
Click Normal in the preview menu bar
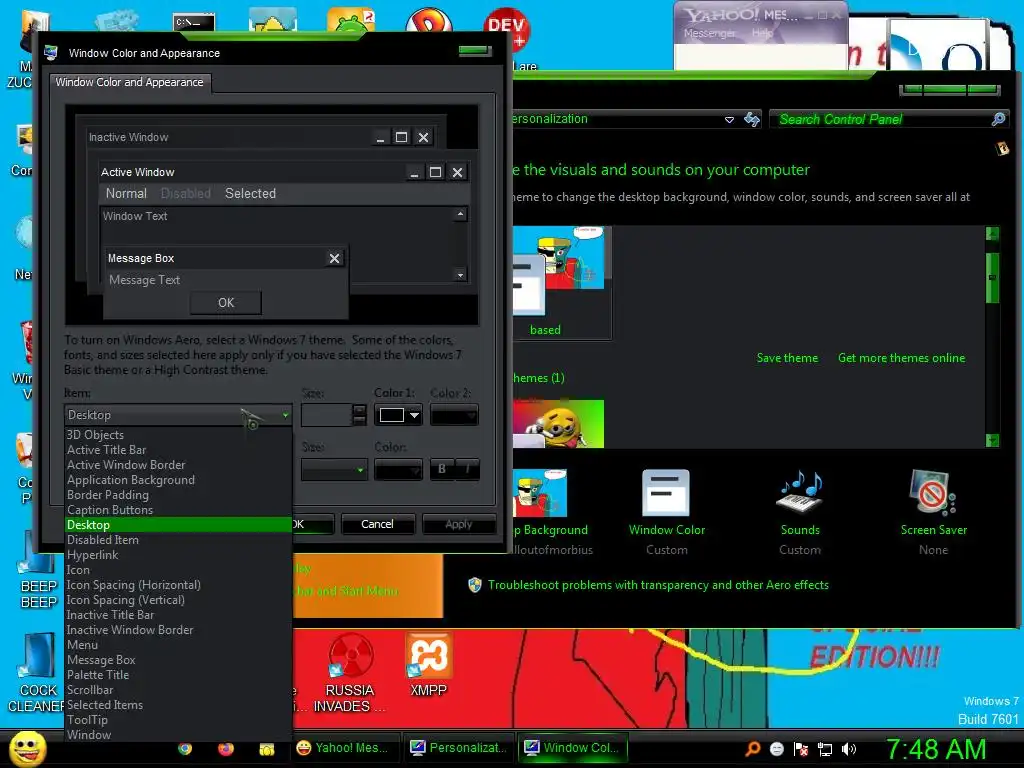126,193
